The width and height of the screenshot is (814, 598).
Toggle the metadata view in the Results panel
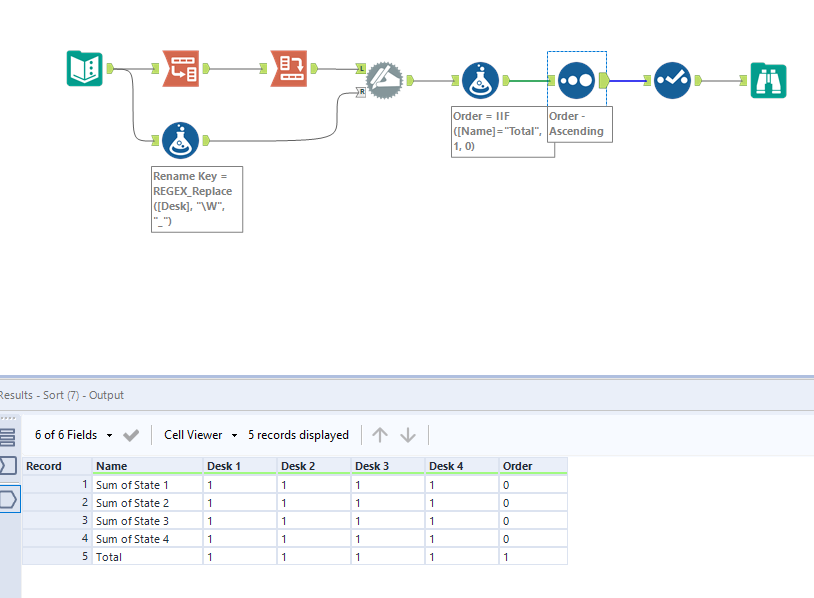8,466
